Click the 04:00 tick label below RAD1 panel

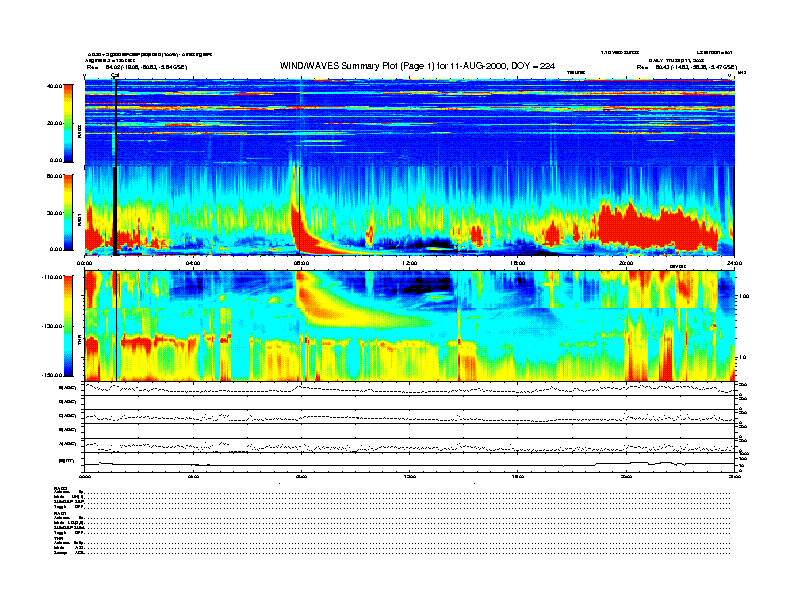[x=192, y=263]
